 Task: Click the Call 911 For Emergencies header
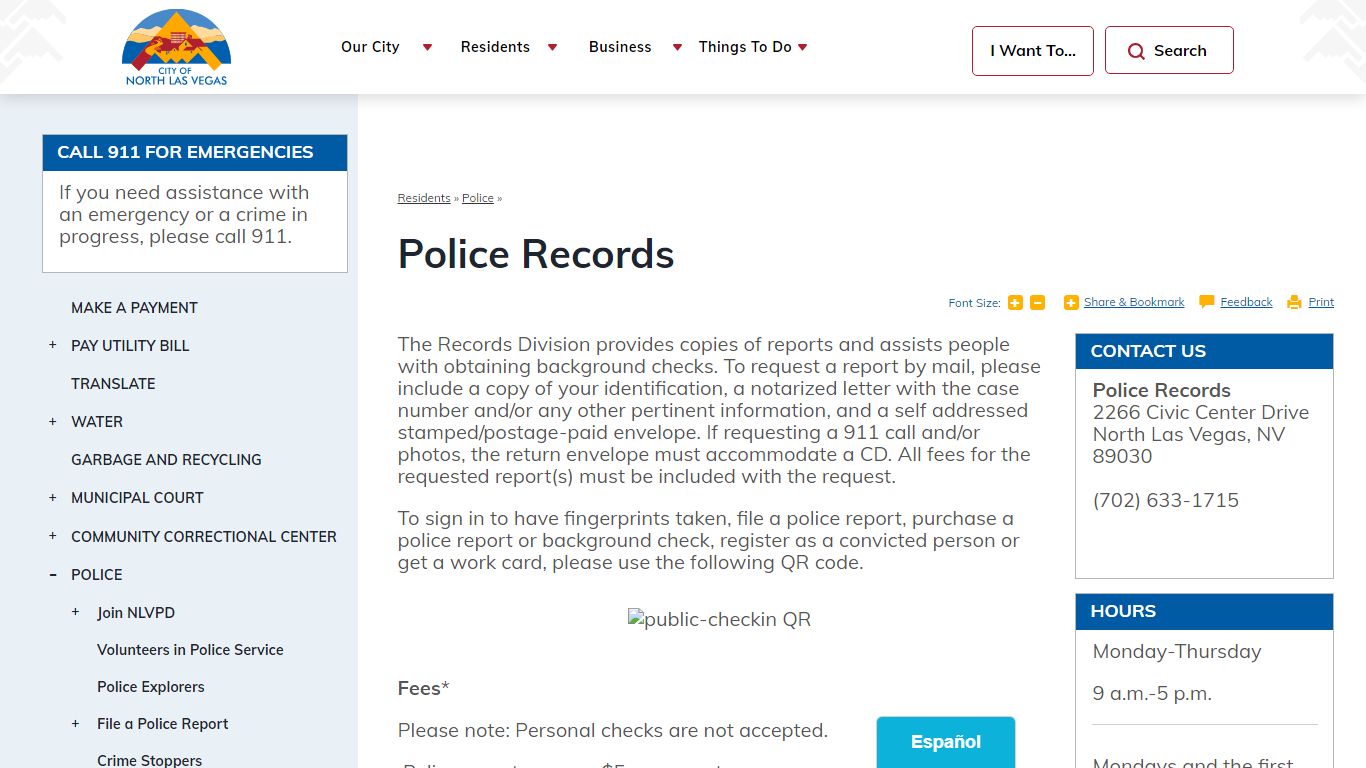click(195, 153)
